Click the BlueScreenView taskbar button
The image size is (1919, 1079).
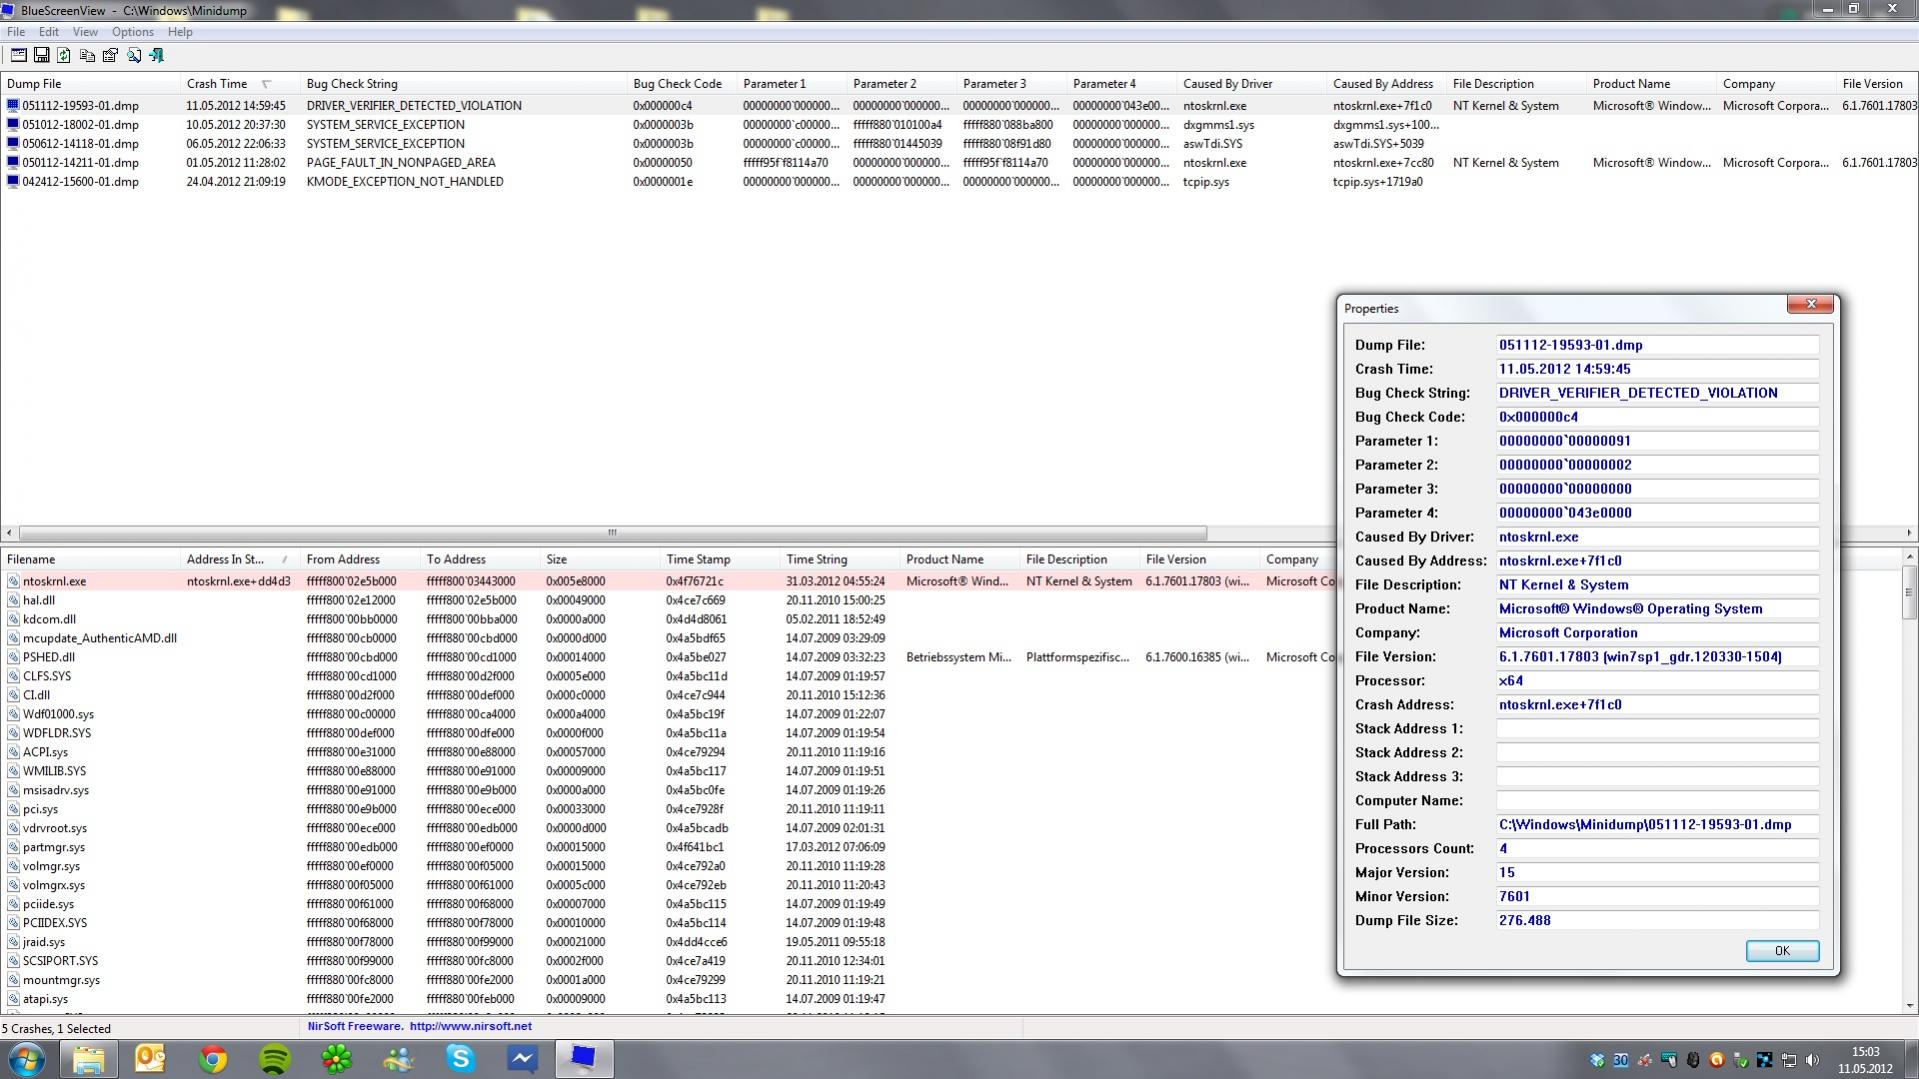click(584, 1059)
